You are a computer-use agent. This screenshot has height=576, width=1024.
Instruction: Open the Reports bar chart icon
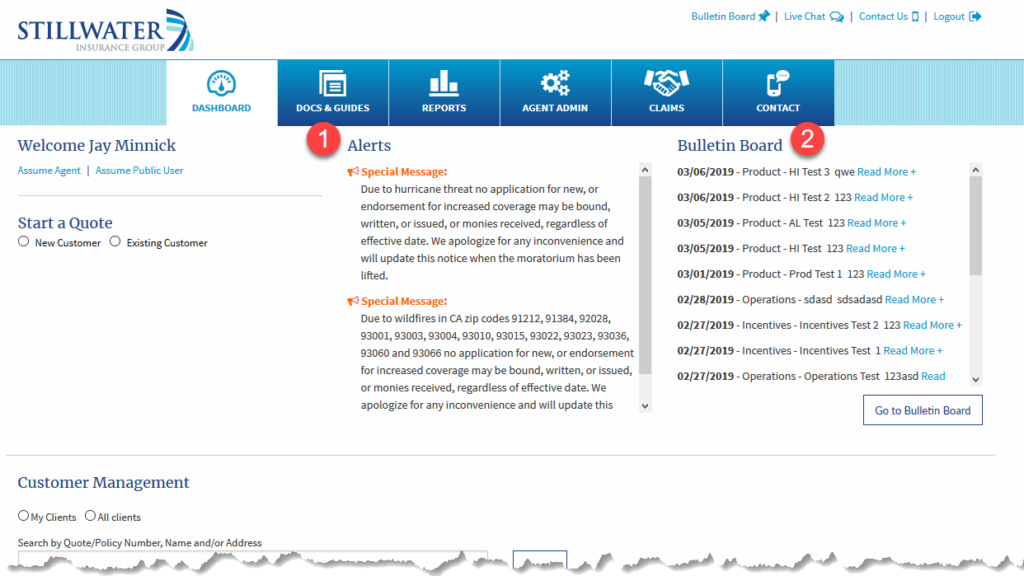click(443, 83)
